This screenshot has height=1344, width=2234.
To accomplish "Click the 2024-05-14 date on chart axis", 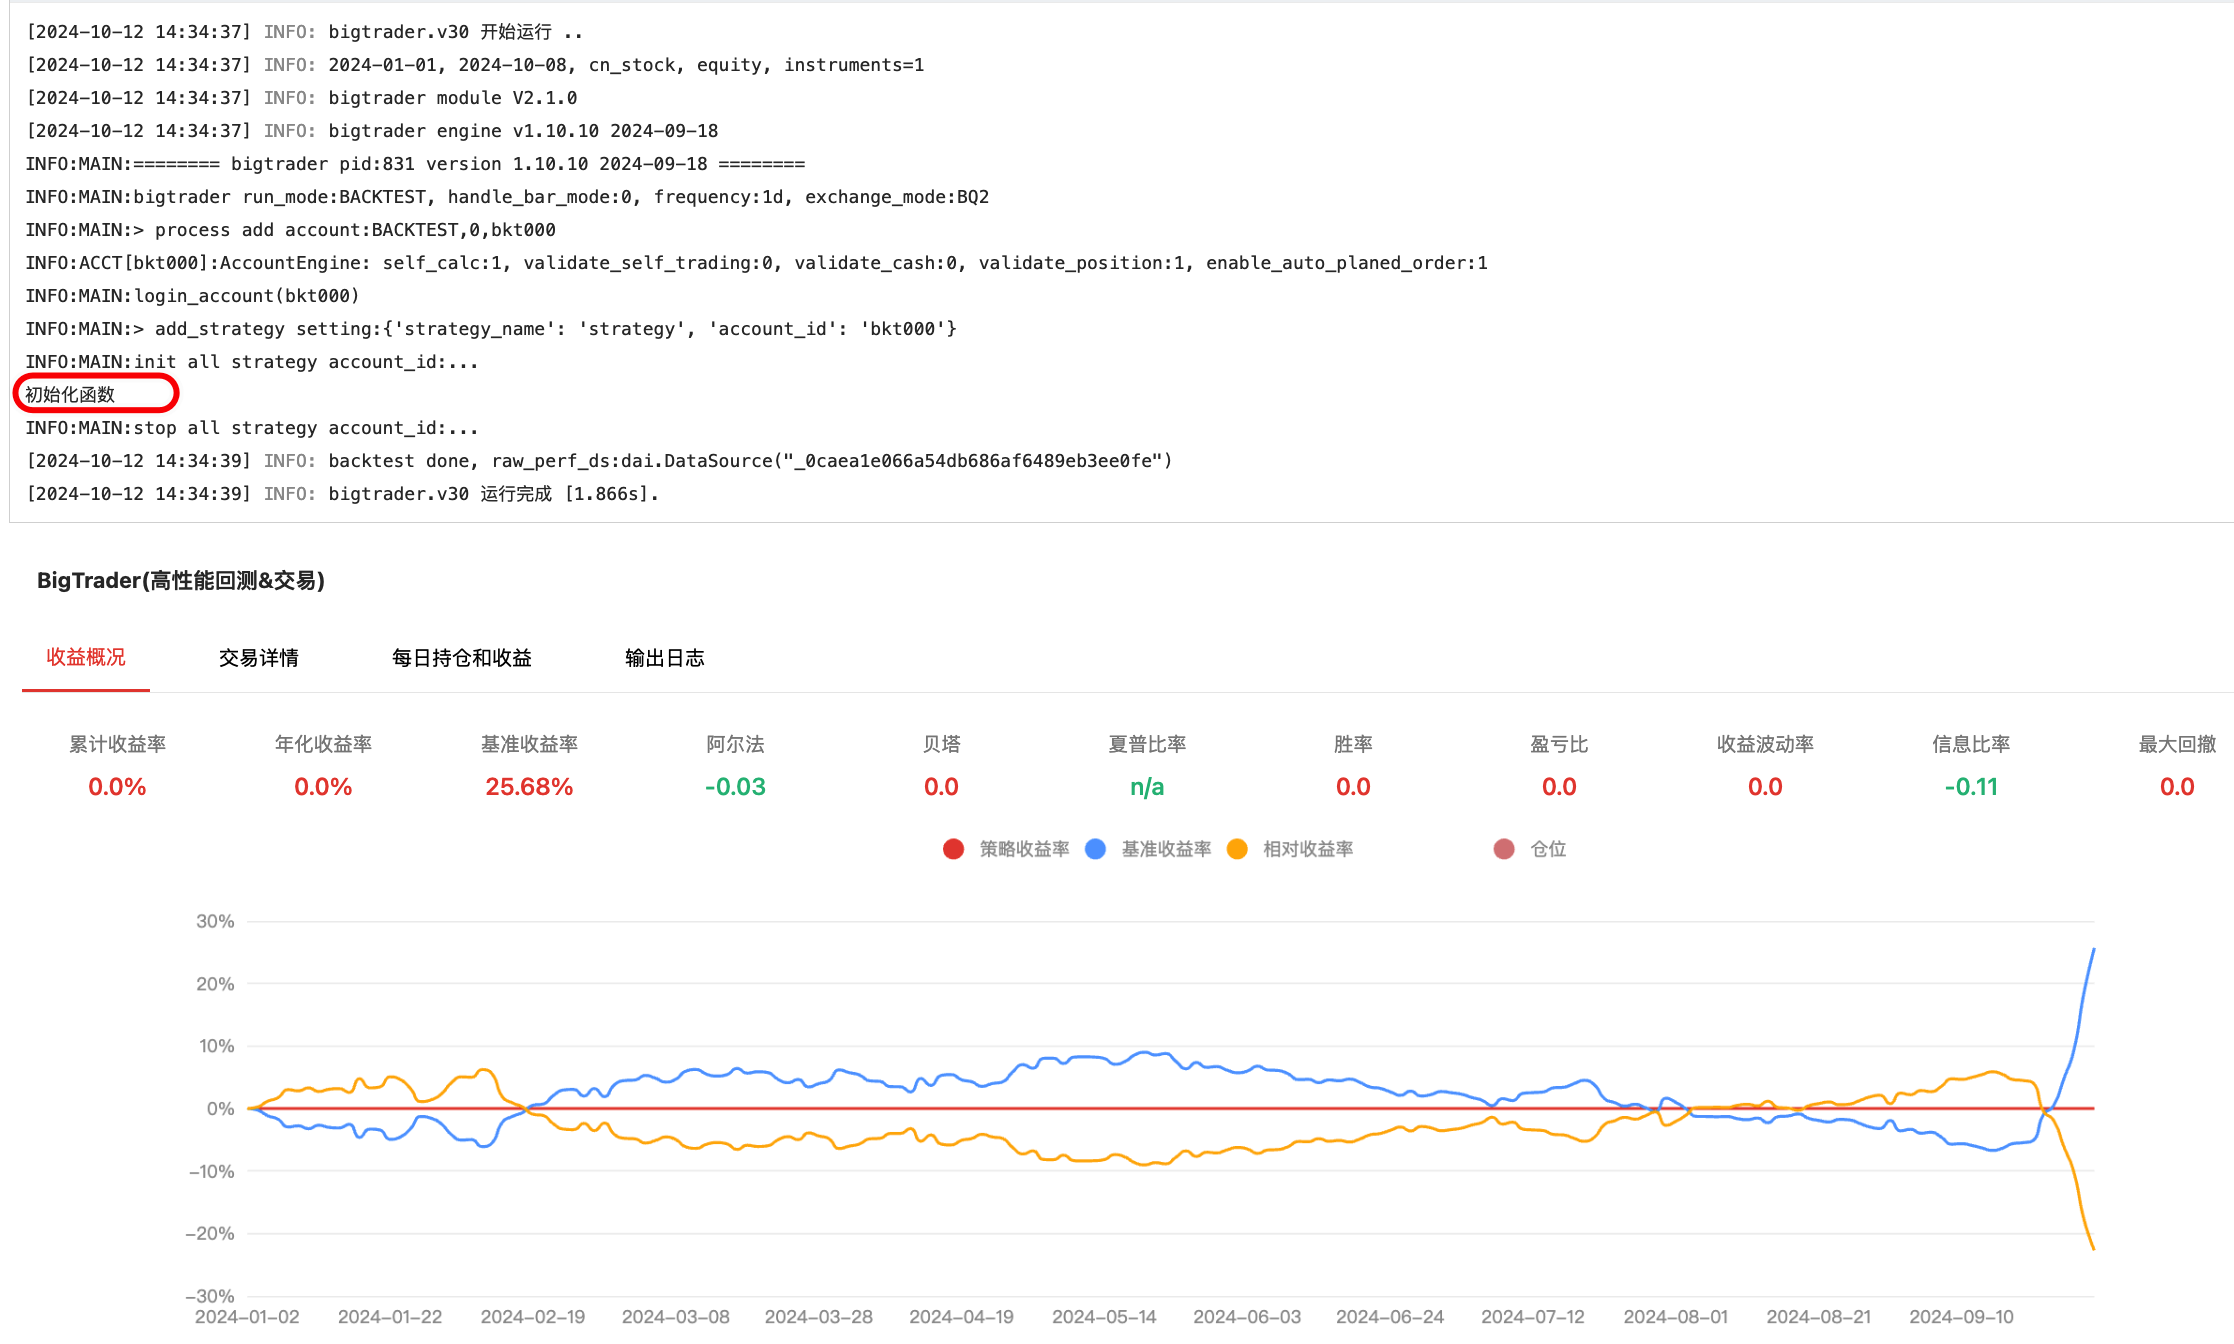I will (1104, 1316).
